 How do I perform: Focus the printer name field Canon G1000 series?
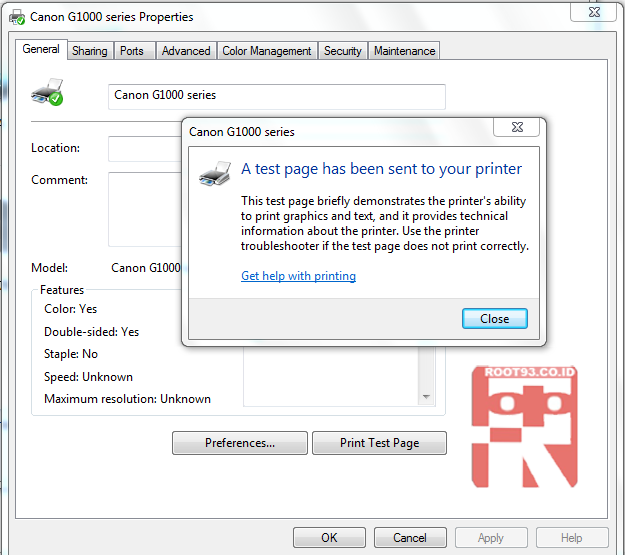click(x=277, y=96)
